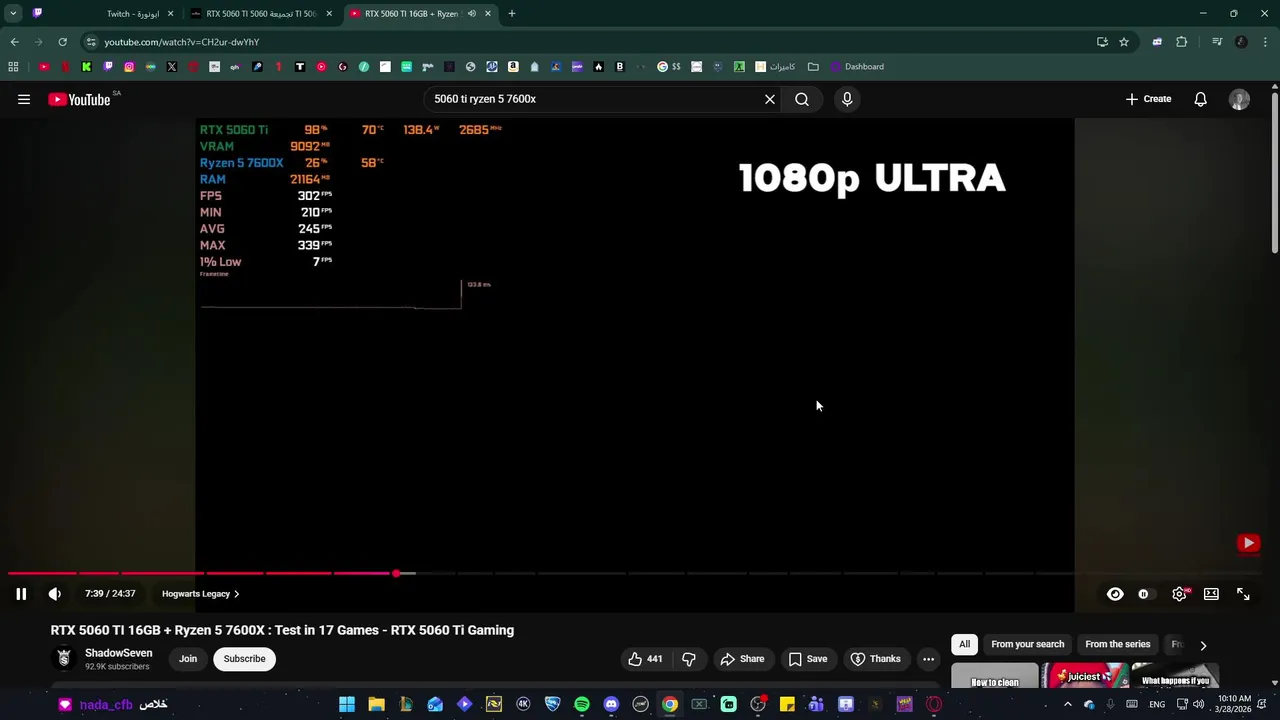Open the Chrome three-dot menu
Screen dimensions: 1280x720
pos(1266,42)
